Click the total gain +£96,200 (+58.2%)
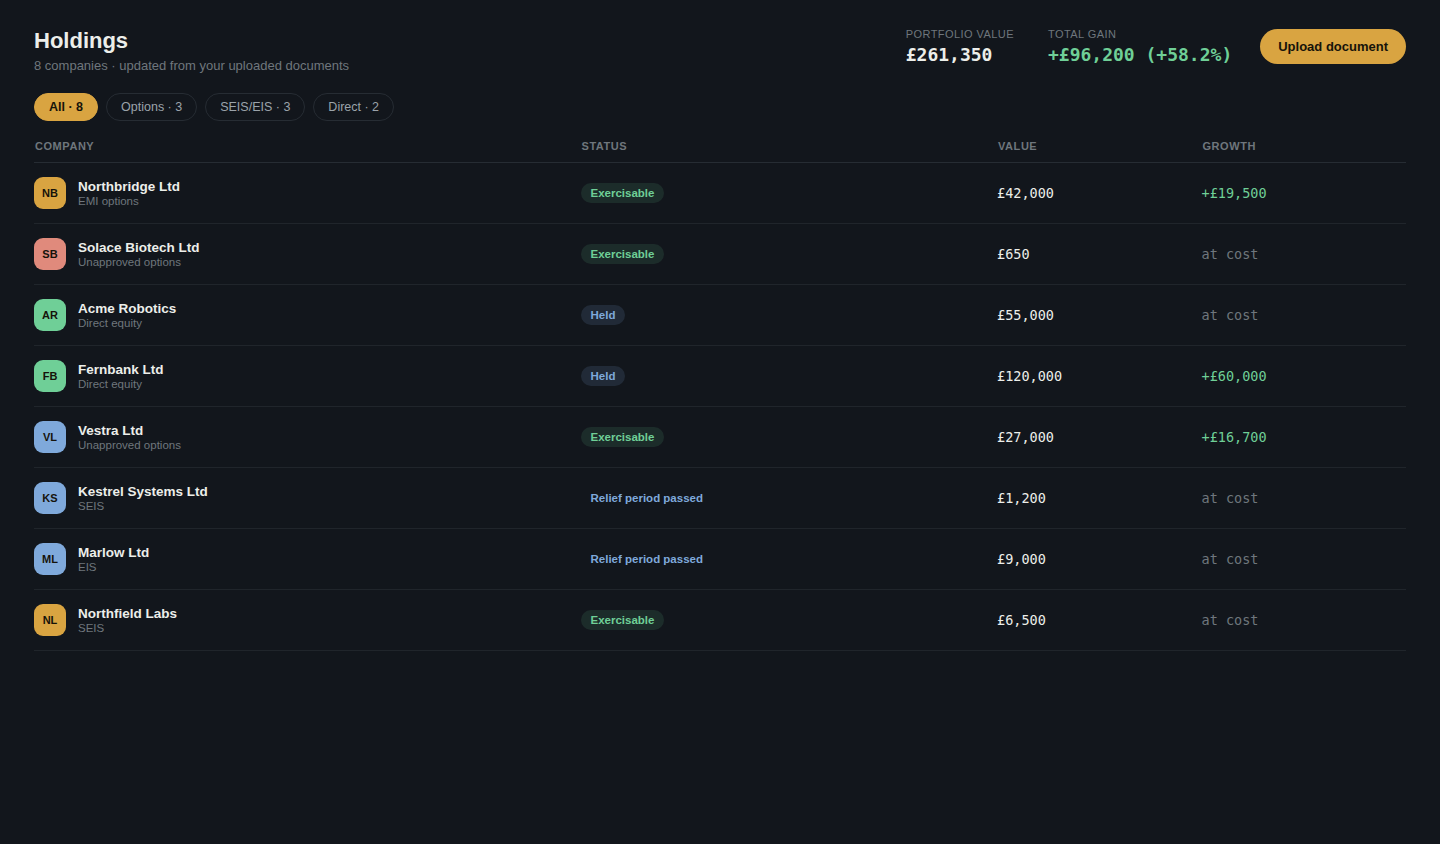This screenshot has height=844, width=1440. [1139, 55]
